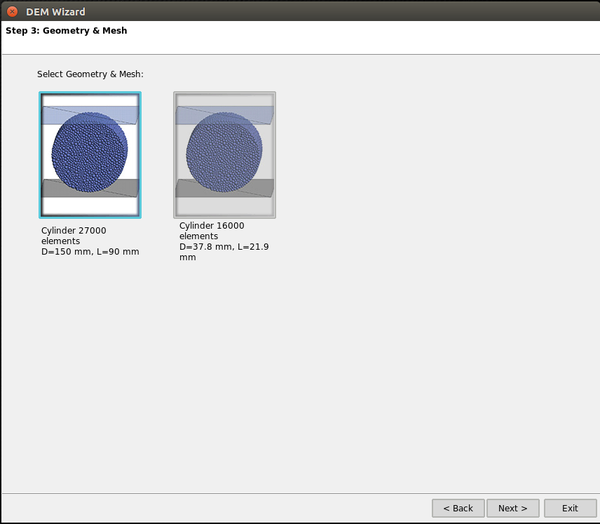The image size is (600, 524).
Task: Select the Cylinder 16000 elements mesh thumbnail
Action: (x=224, y=155)
